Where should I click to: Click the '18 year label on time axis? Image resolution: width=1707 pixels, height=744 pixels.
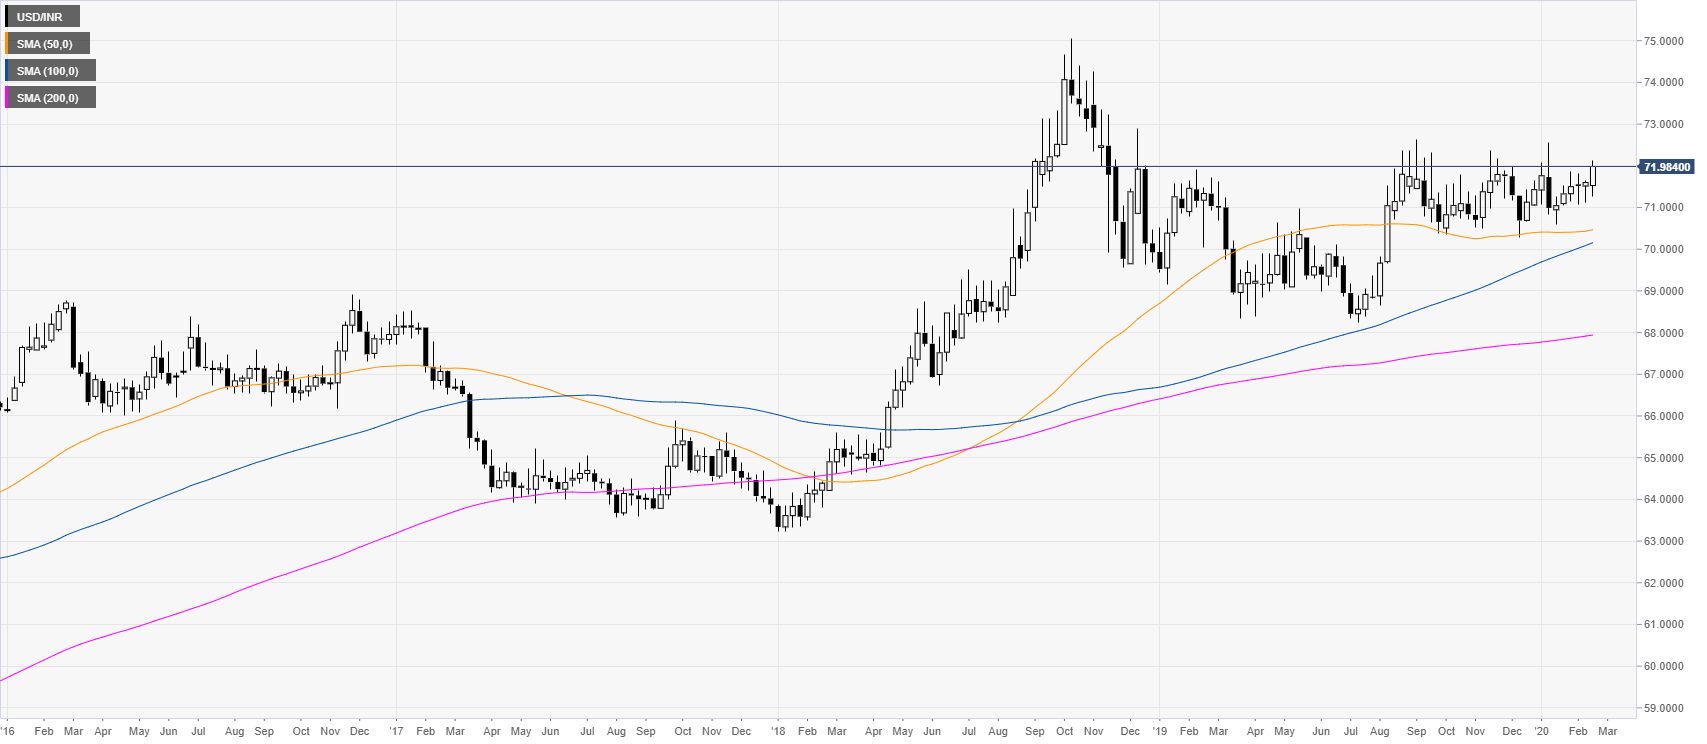point(778,731)
